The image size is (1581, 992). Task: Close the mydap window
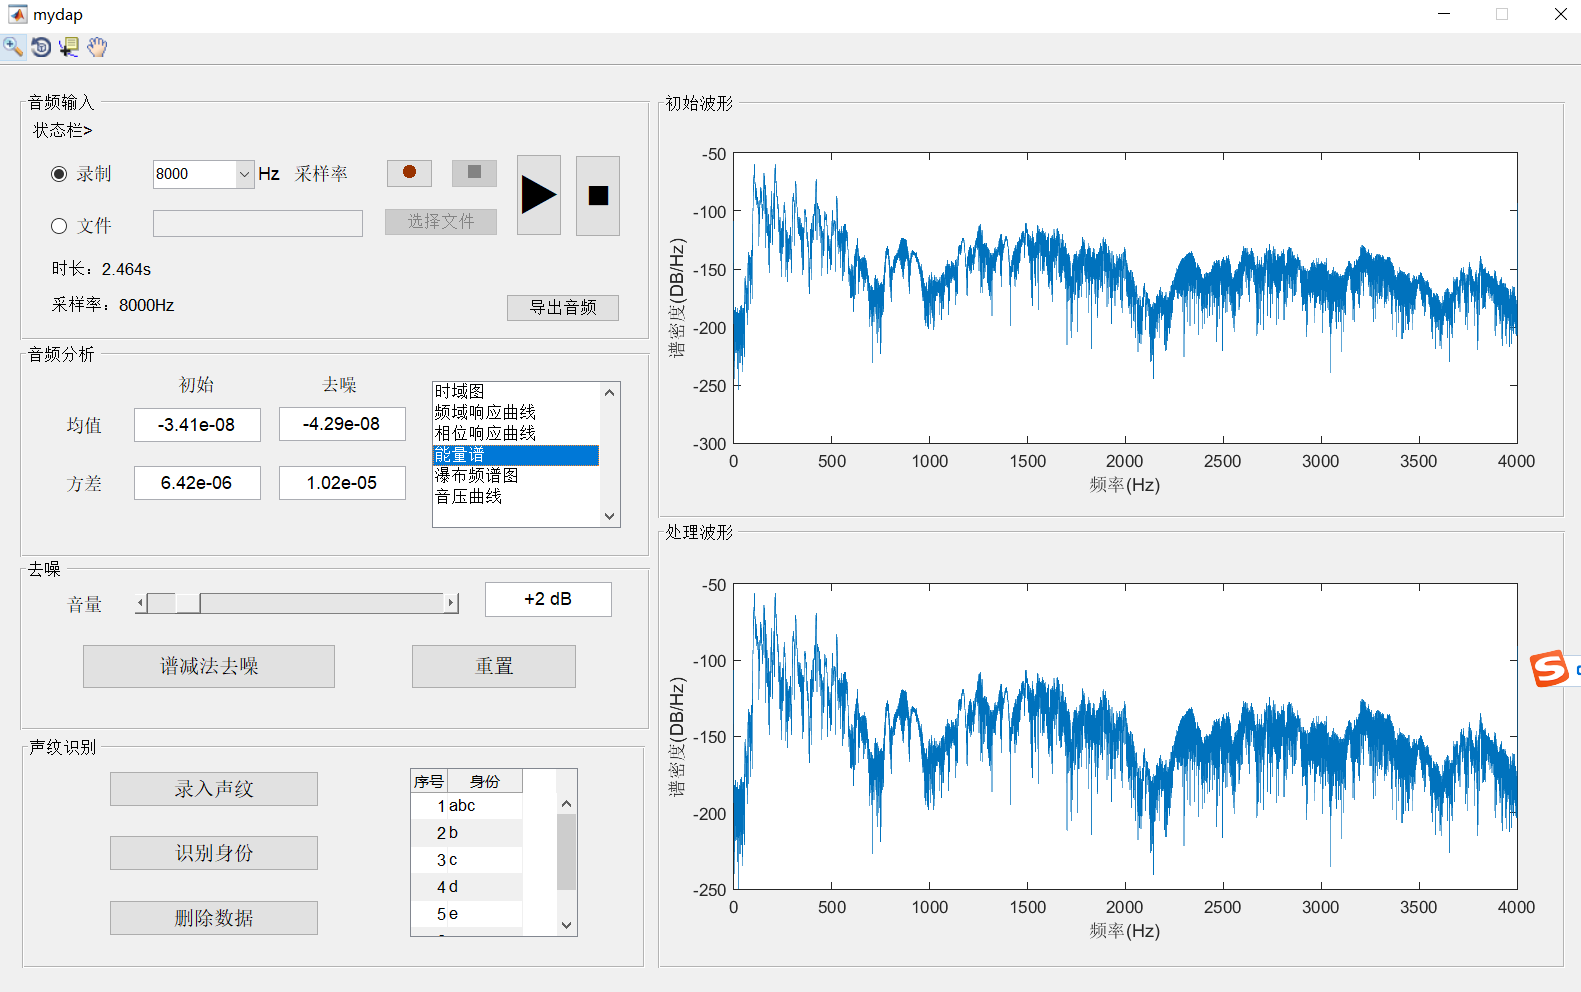pos(1560,14)
